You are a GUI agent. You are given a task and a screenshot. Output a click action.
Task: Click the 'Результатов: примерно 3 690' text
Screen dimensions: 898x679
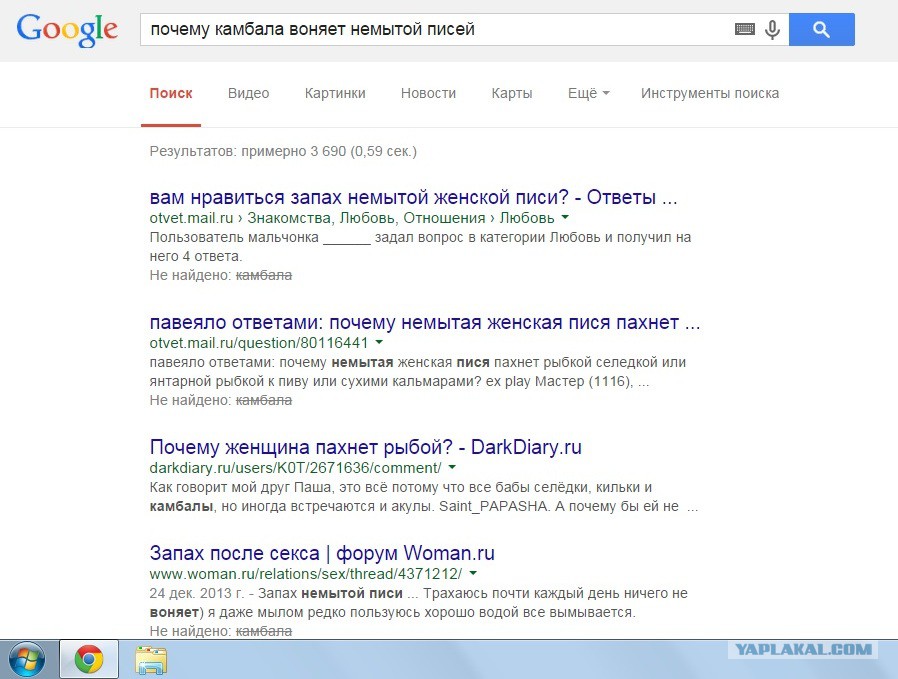click(x=283, y=151)
